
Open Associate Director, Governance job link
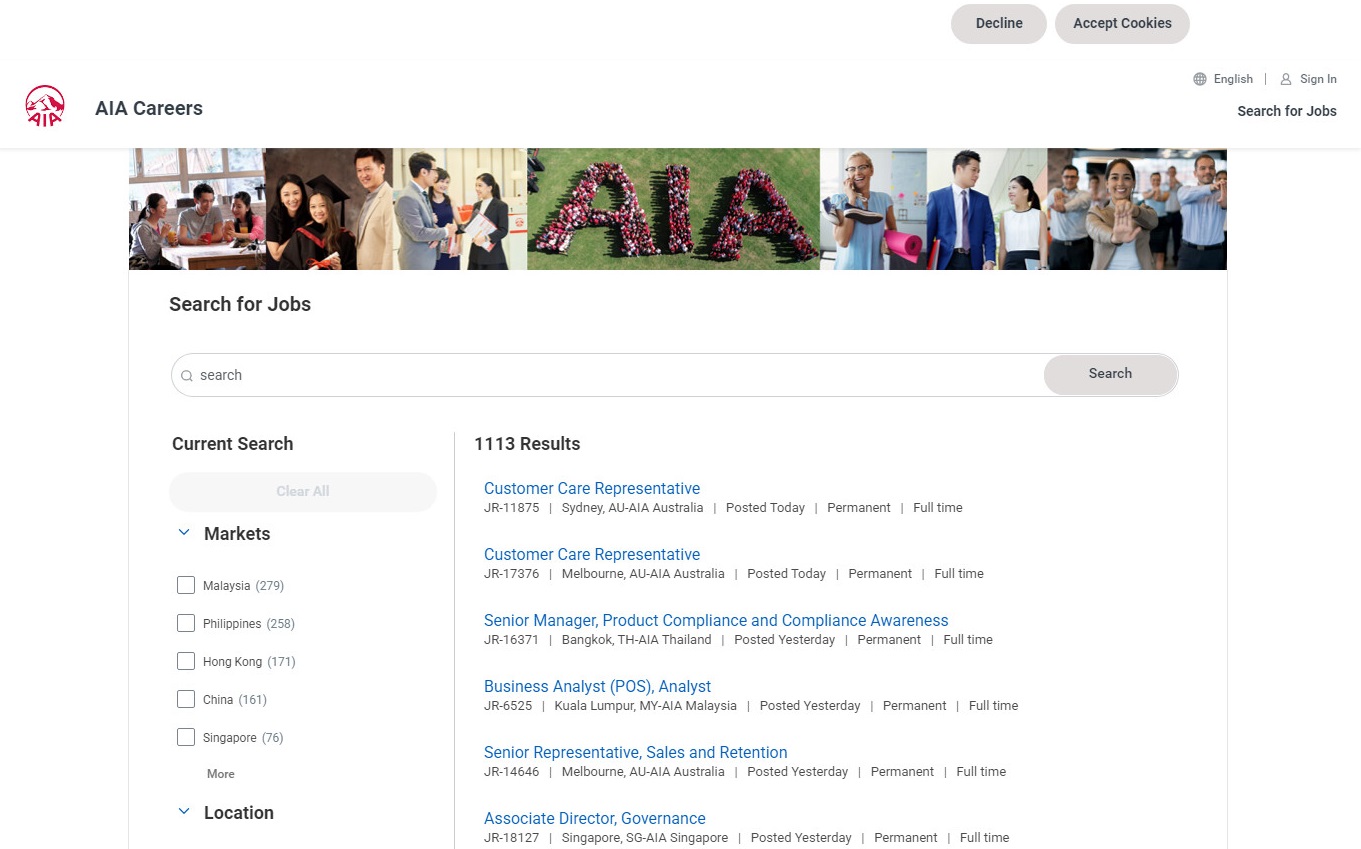pyautogui.click(x=594, y=818)
